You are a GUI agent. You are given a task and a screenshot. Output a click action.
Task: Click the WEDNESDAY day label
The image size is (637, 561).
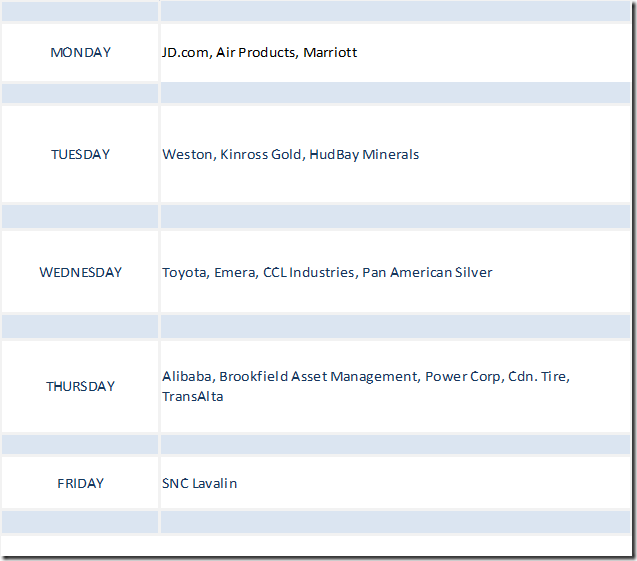pos(81,272)
